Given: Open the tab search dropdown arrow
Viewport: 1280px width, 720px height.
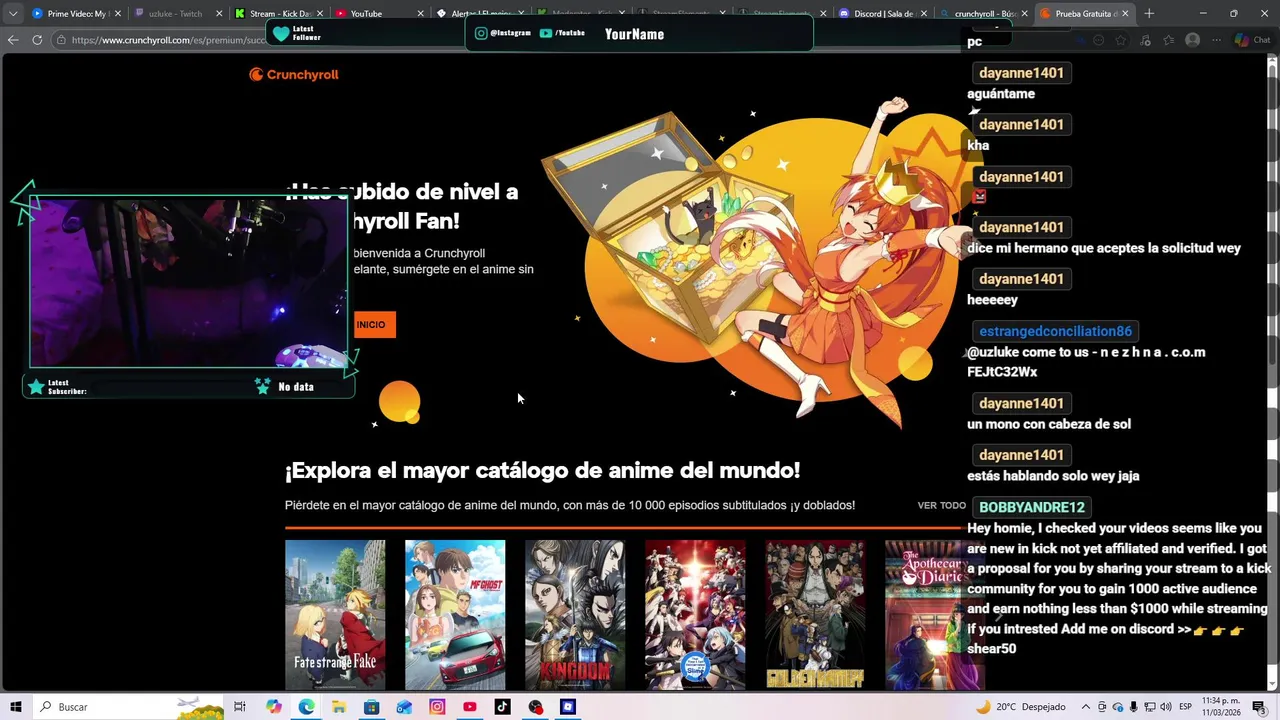Looking at the screenshot, I should tap(12, 14).
